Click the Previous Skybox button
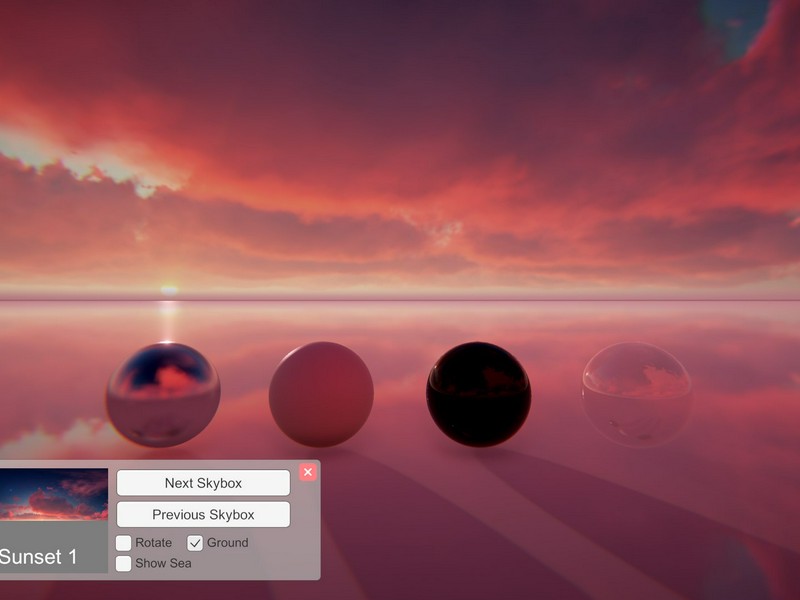 [203, 514]
